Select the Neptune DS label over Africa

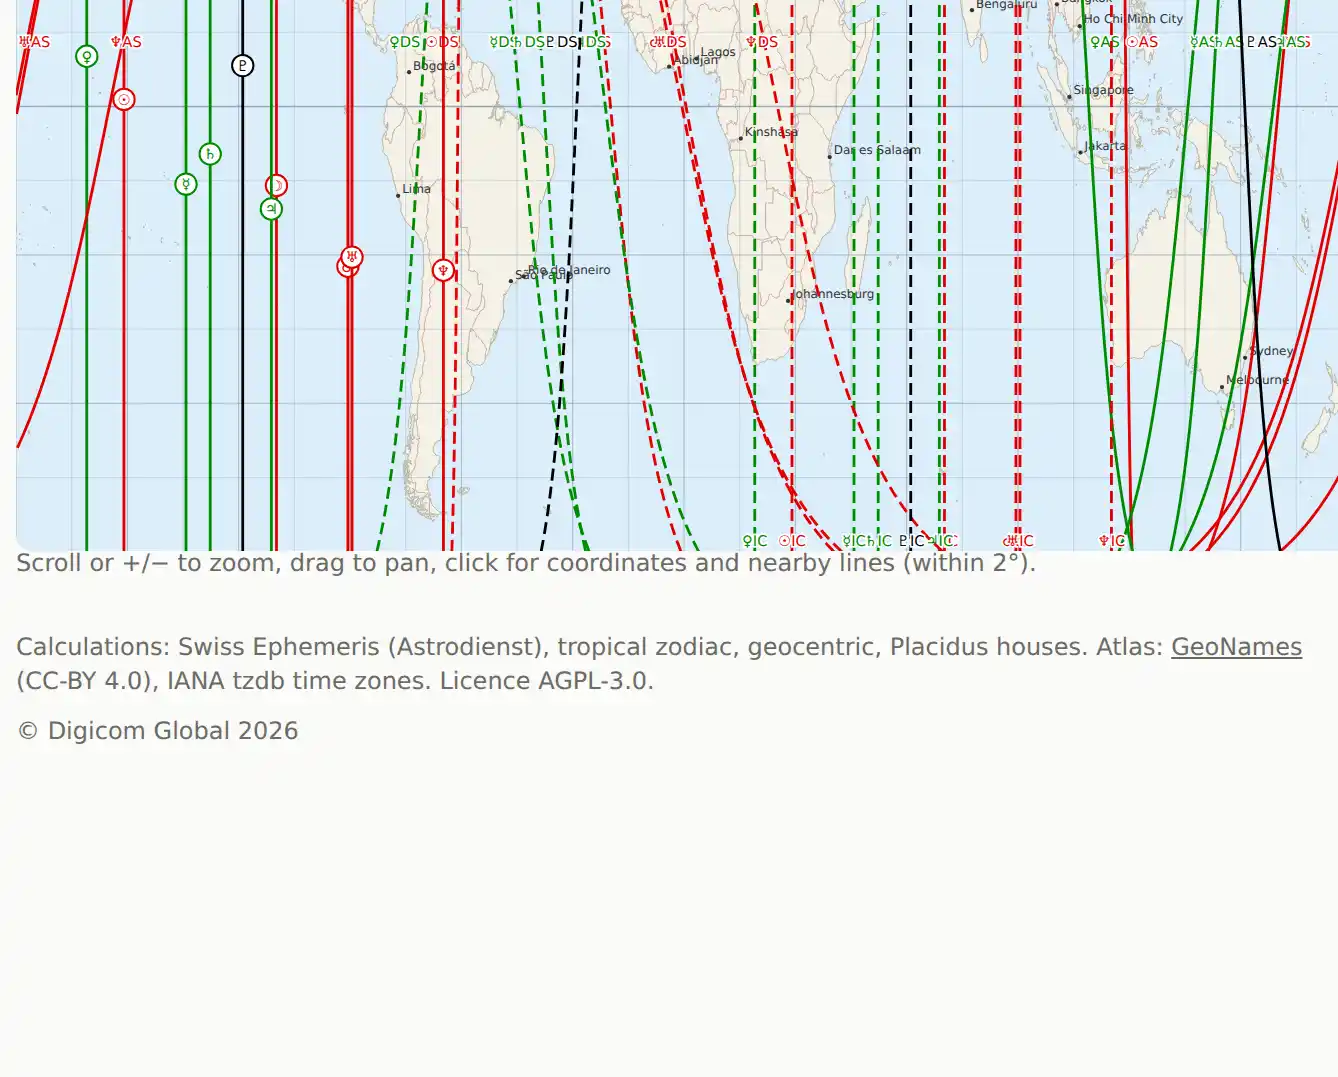tap(762, 42)
